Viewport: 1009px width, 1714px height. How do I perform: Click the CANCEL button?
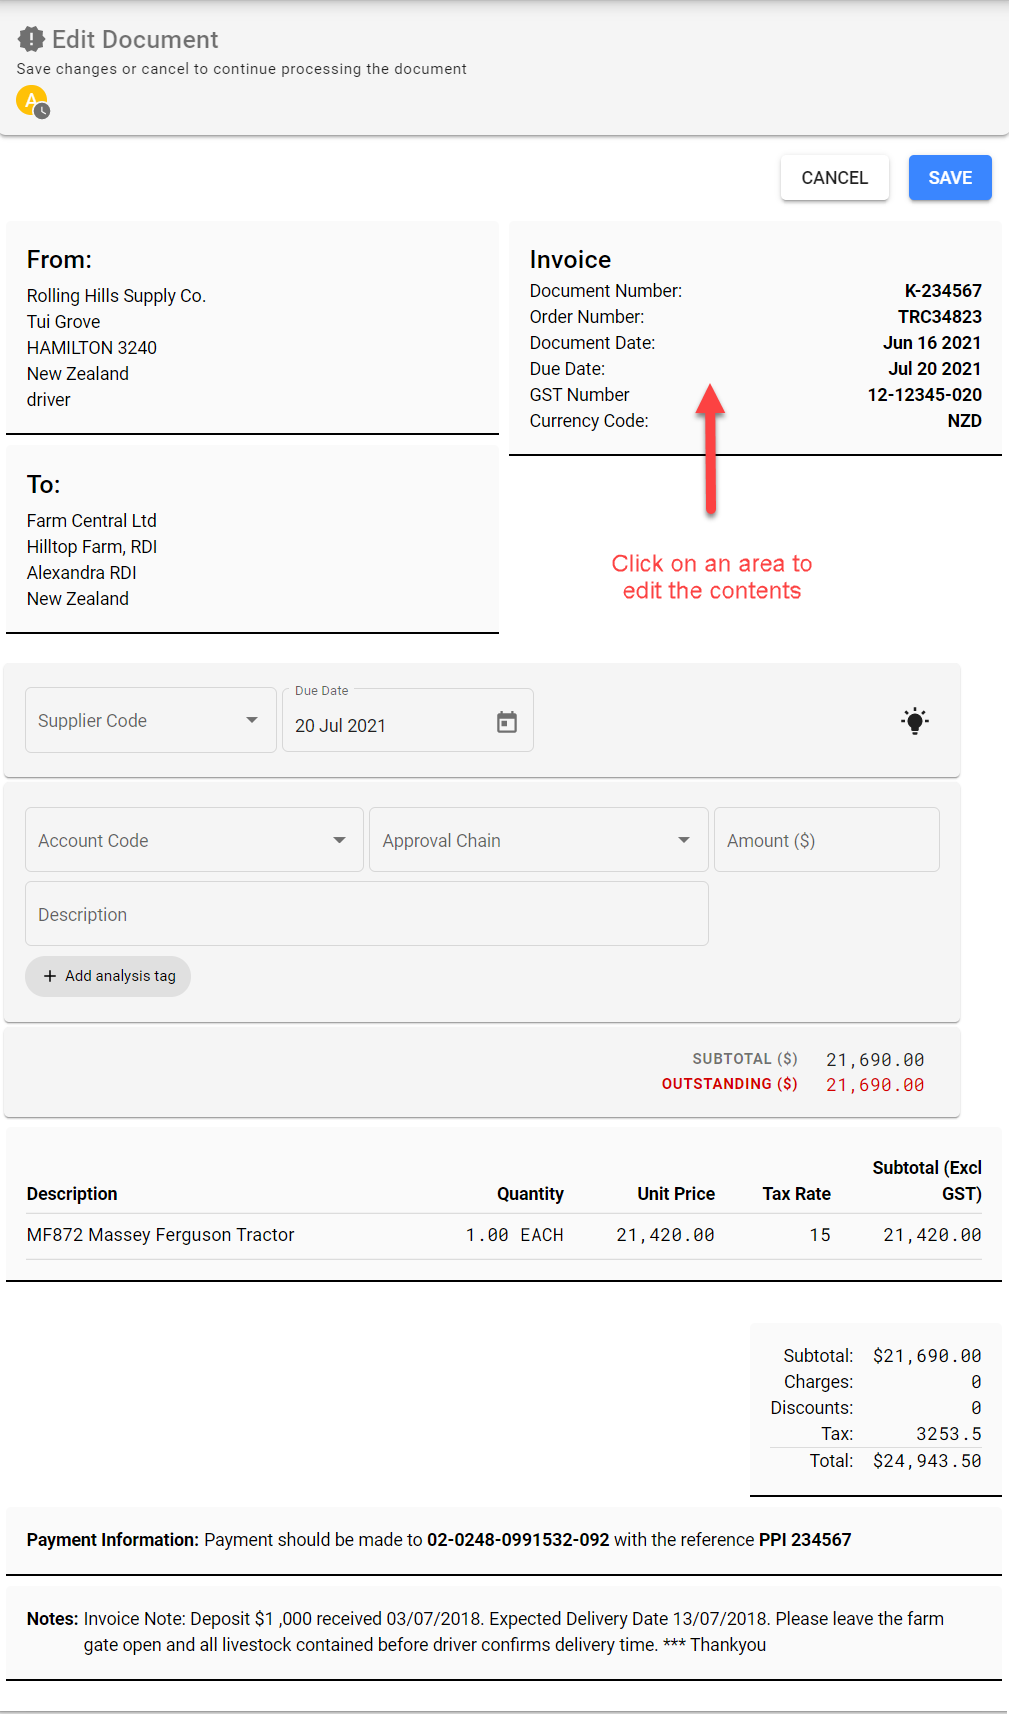[834, 178]
